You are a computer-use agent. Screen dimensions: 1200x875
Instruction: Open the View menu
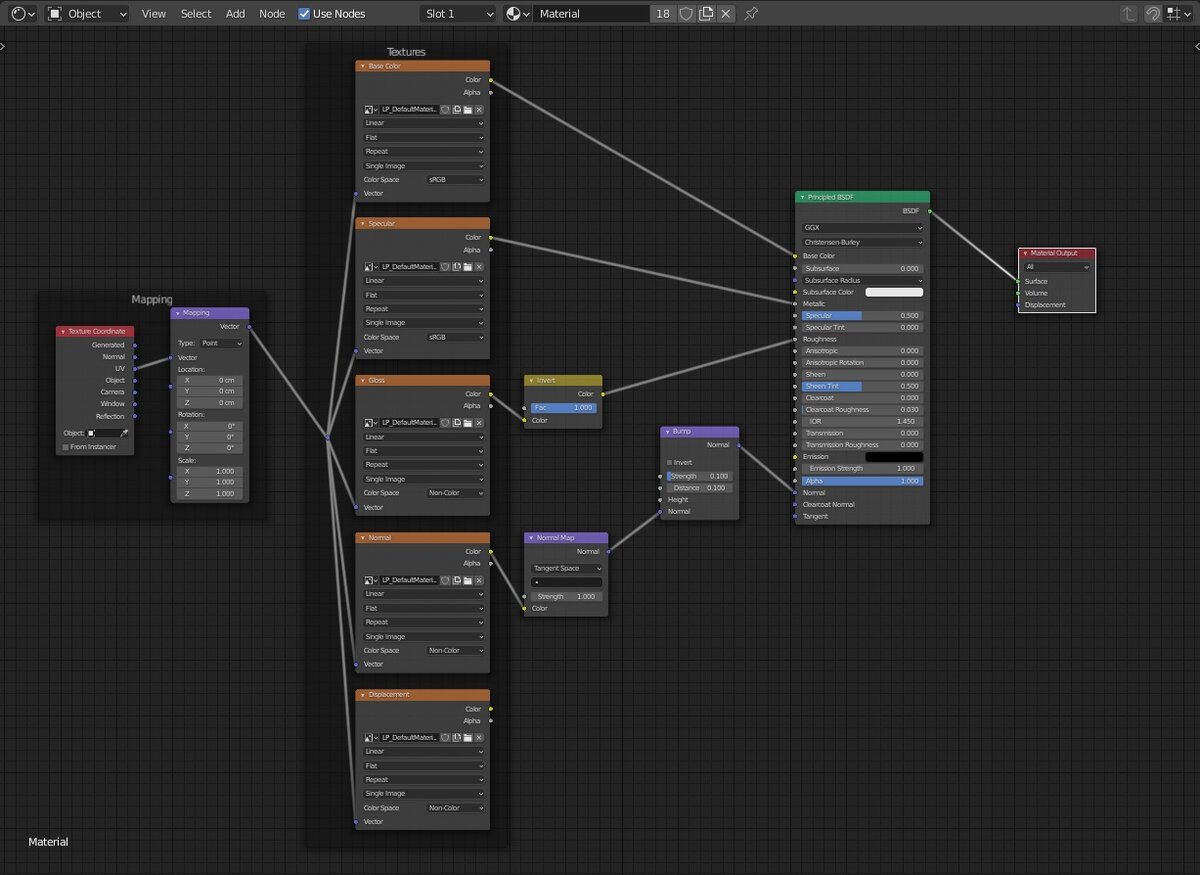pyautogui.click(x=154, y=14)
